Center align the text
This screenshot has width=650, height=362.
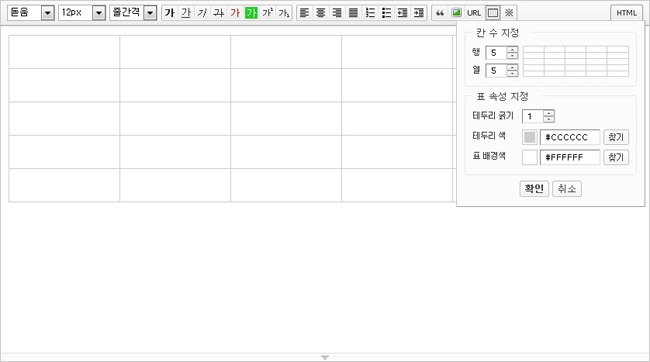click(320, 13)
